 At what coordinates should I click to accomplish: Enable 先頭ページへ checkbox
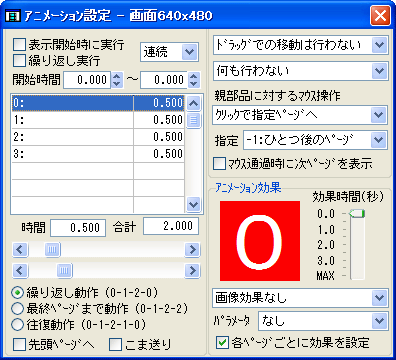(19, 345)
